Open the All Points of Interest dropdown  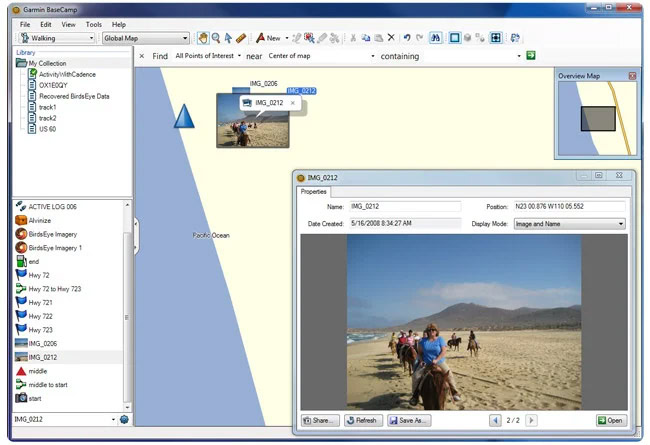(x=208, y=56)
